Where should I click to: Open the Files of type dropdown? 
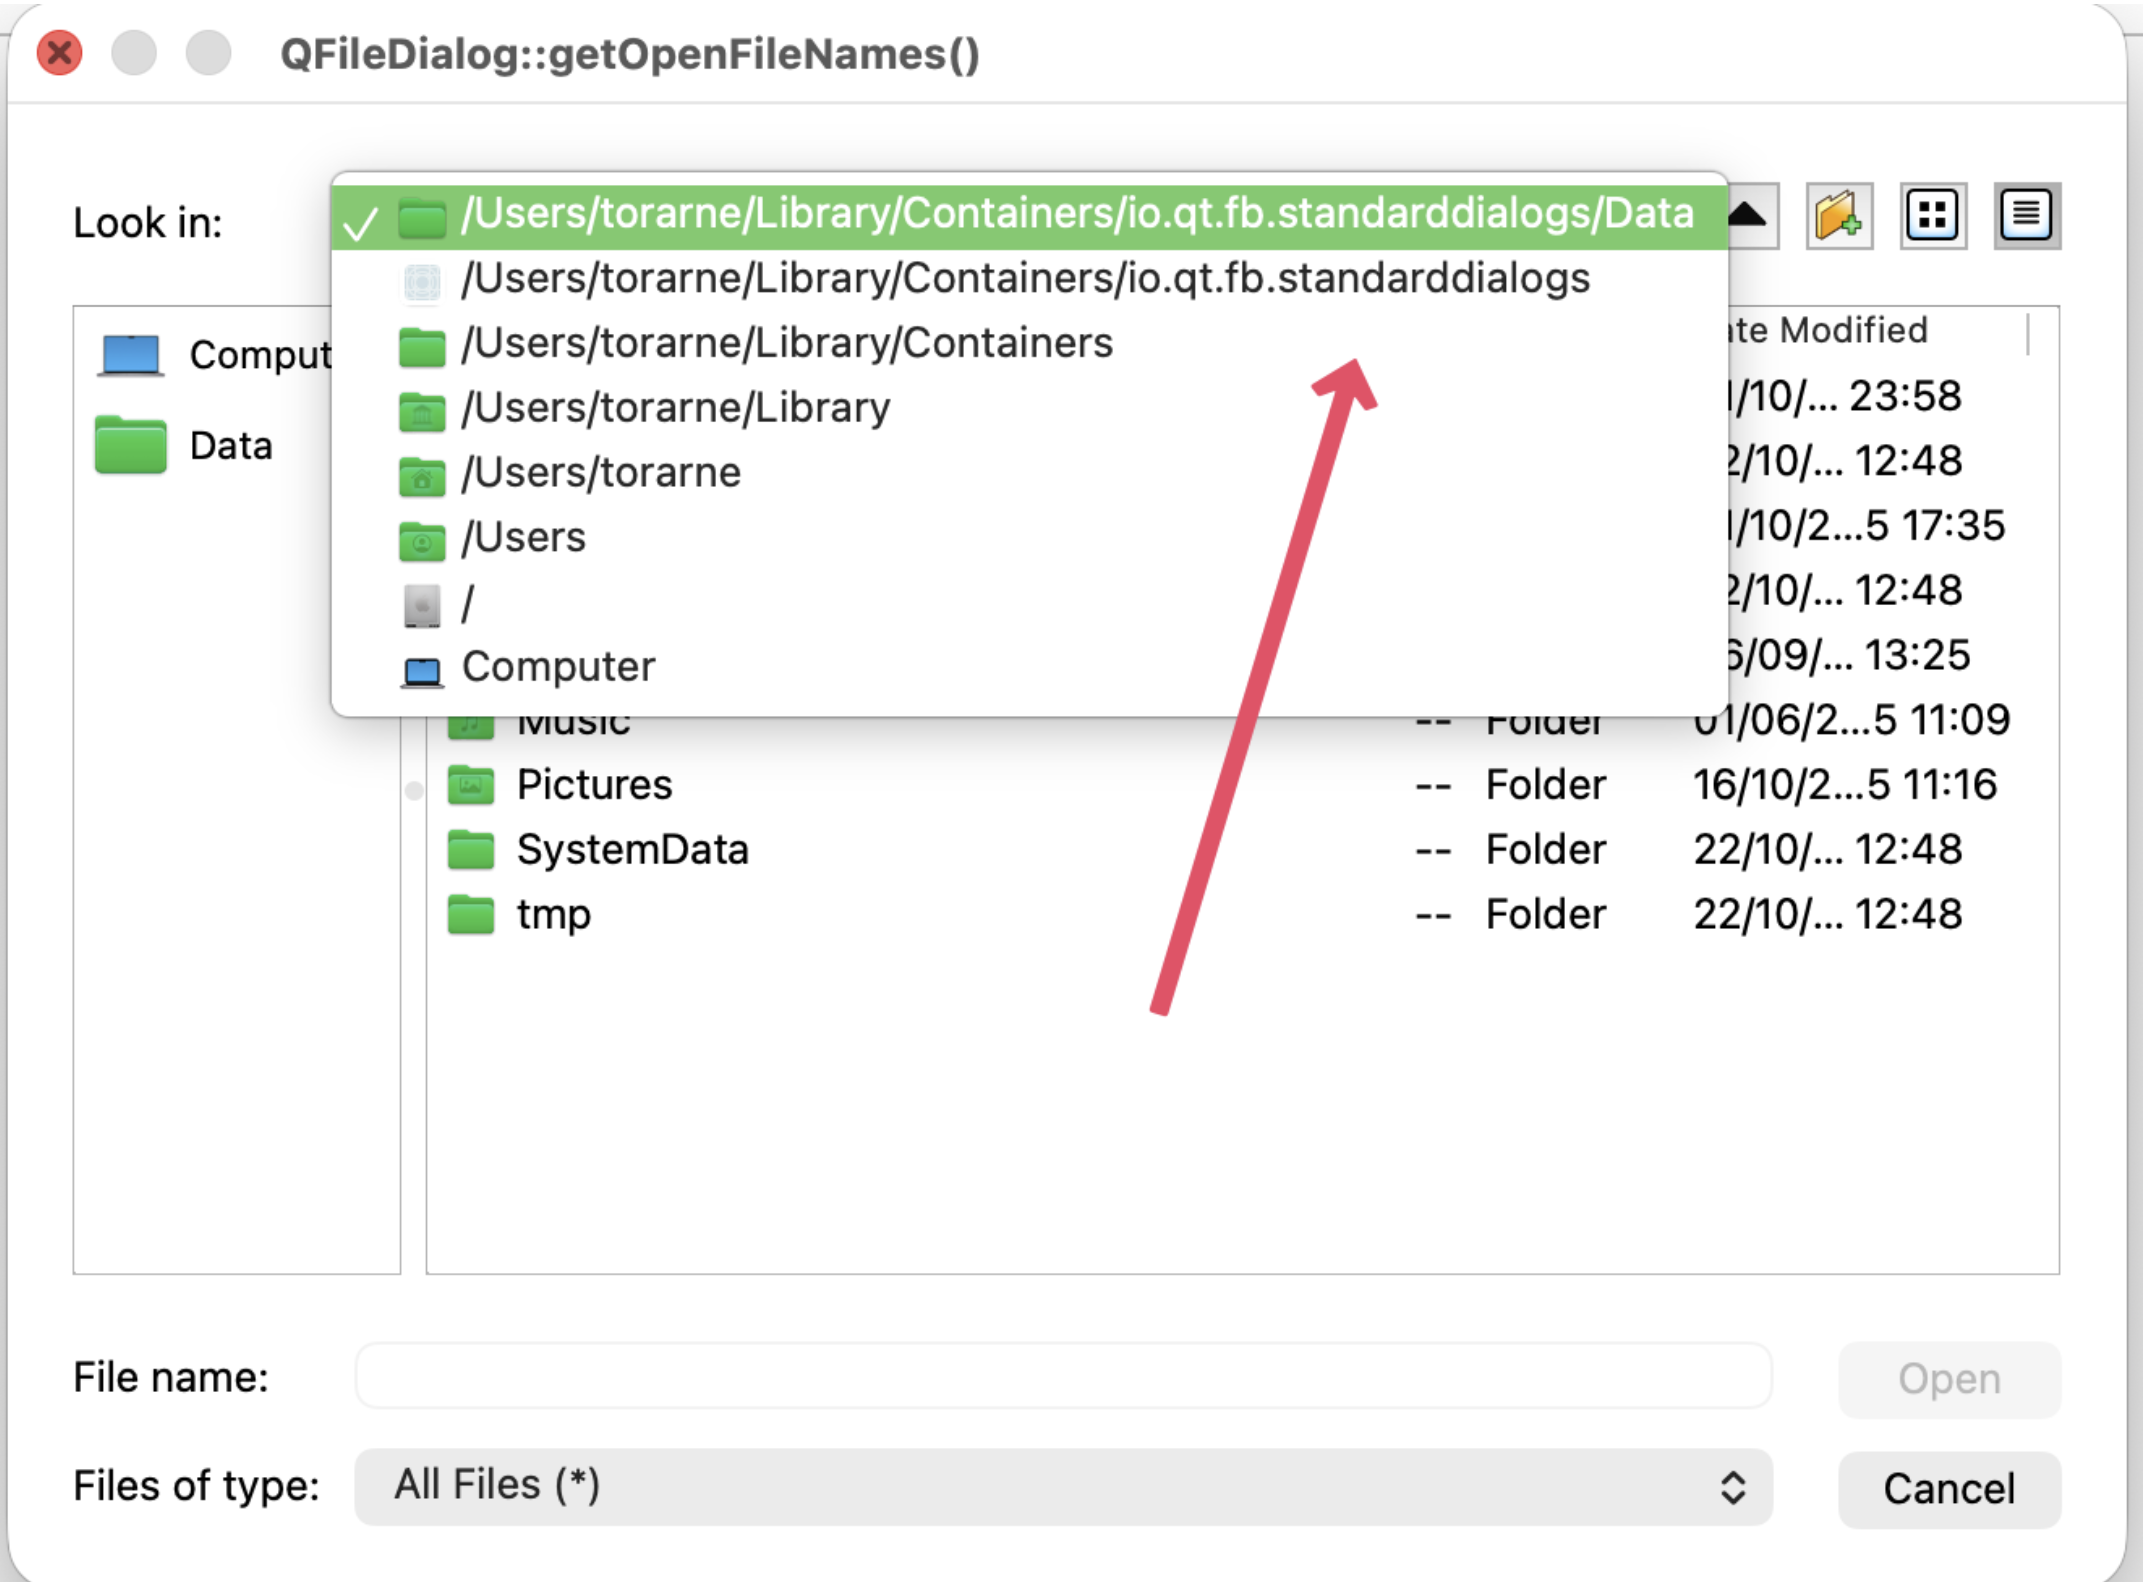tap(1062, 1486)
